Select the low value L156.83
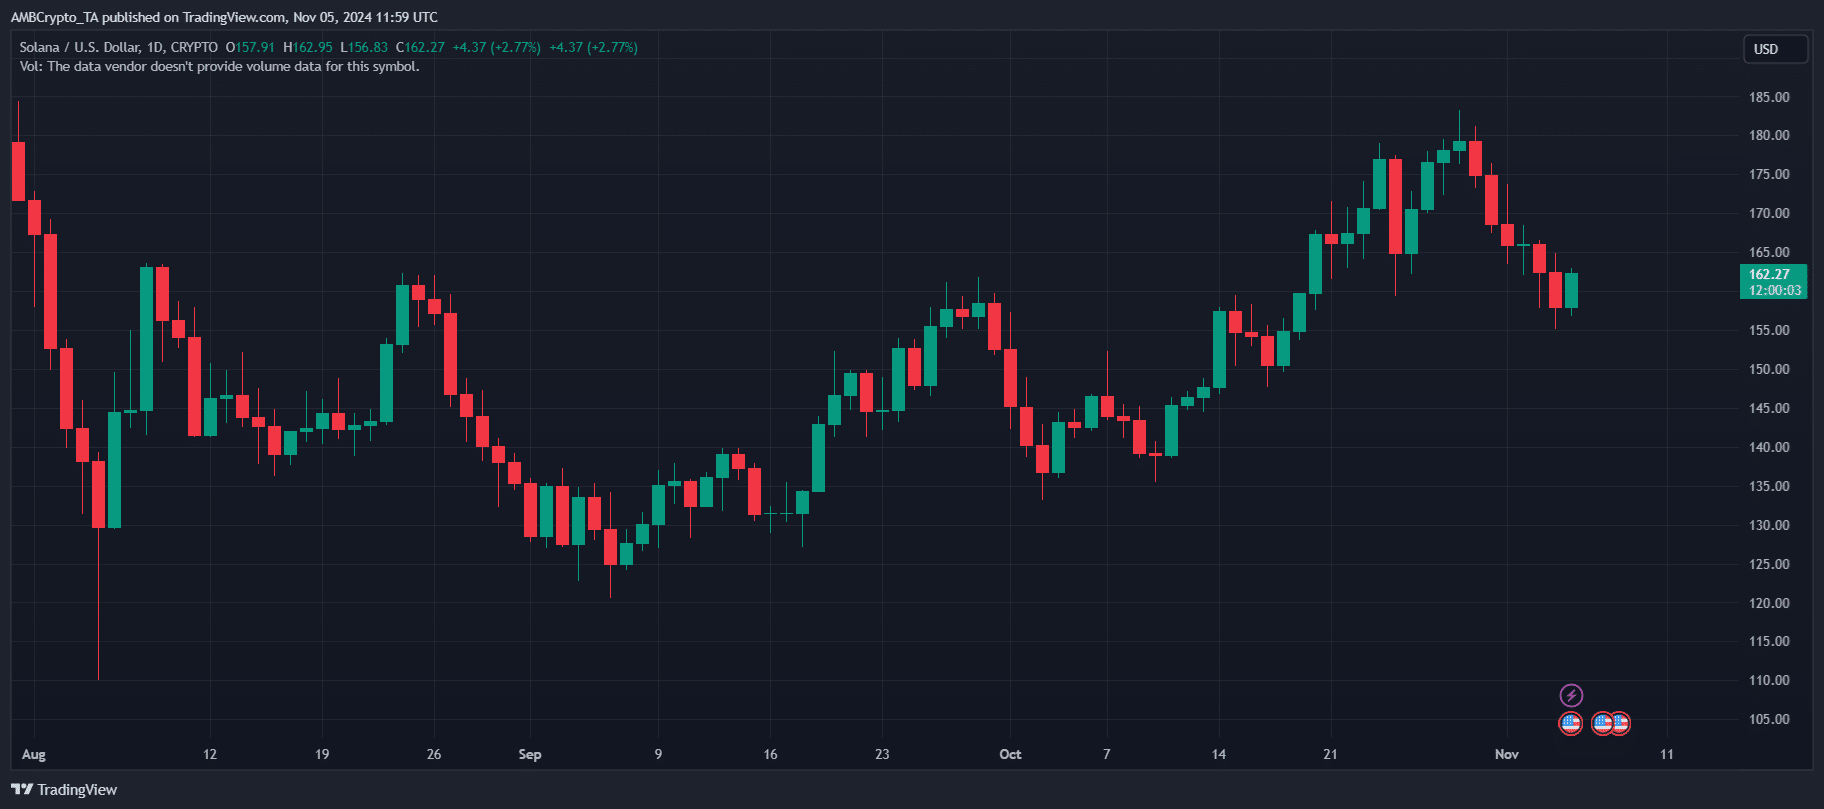 pos(364,47)
